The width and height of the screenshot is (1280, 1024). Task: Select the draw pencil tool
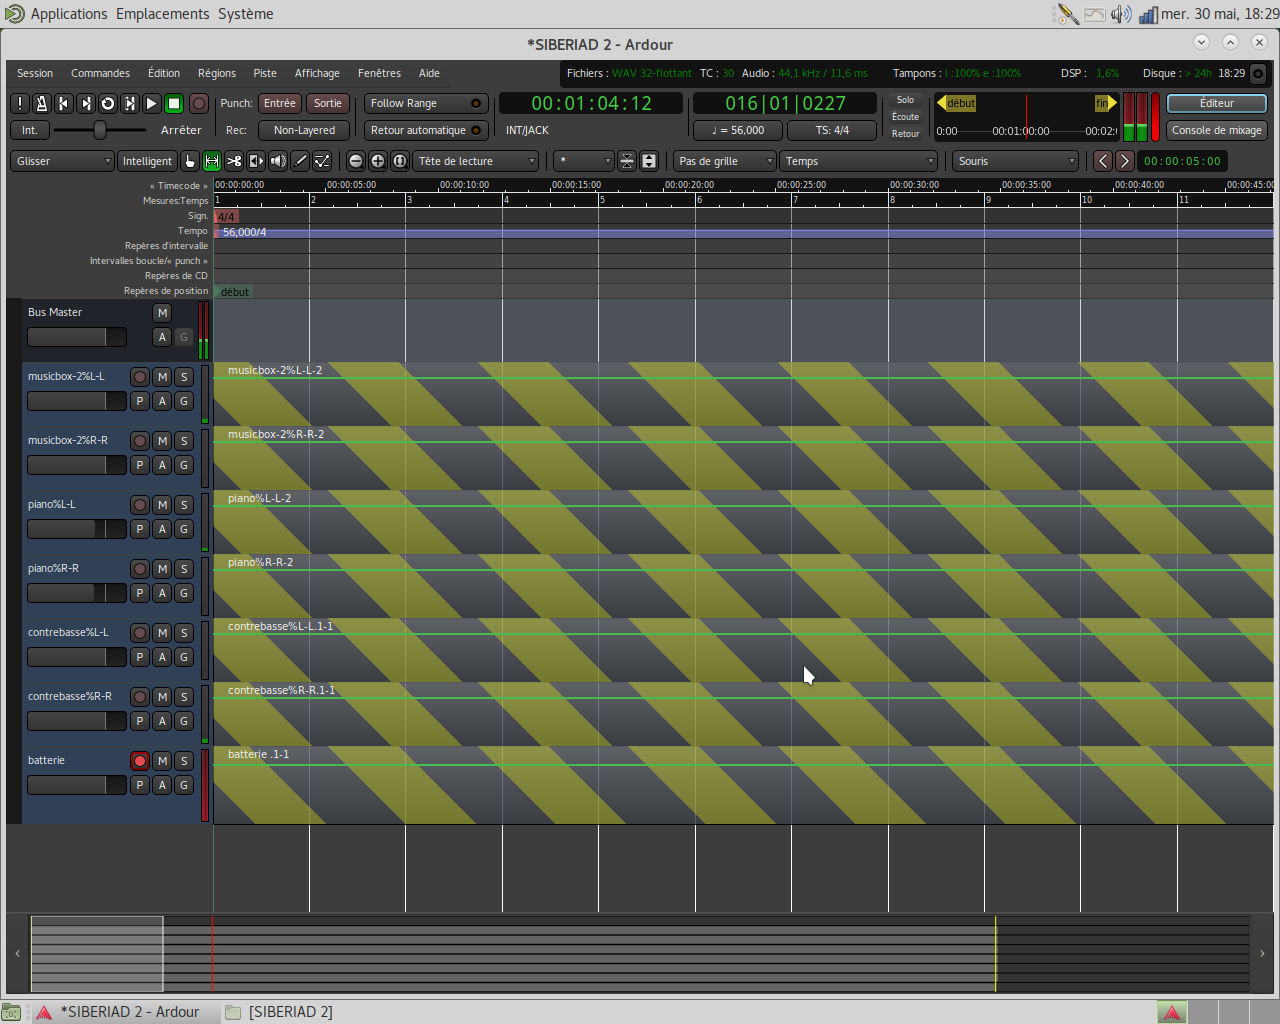click(x=300, y=161)
